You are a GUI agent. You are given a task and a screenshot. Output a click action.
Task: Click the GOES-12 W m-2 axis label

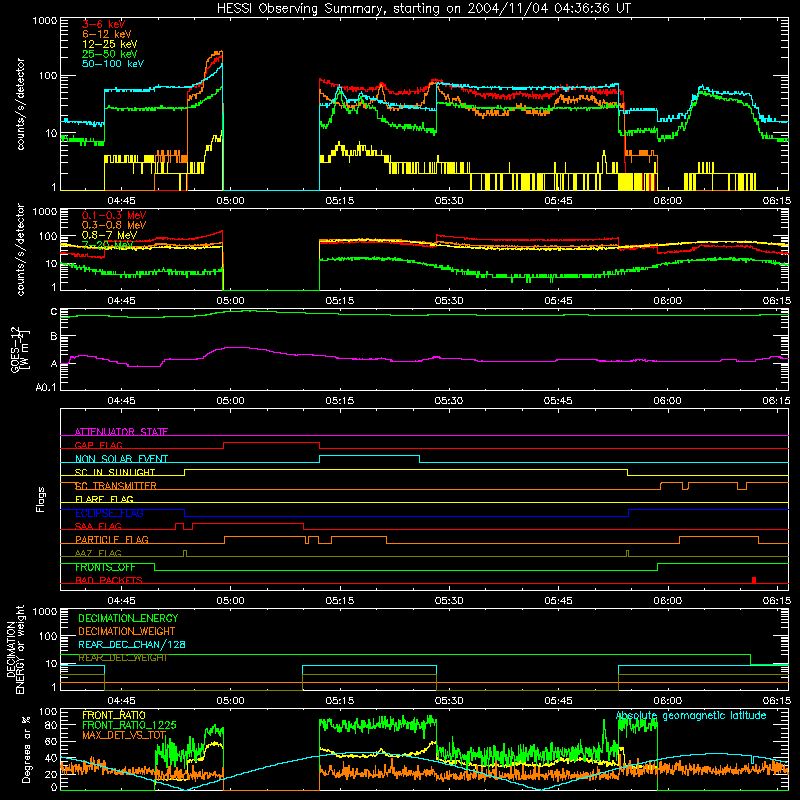[20, 349]
